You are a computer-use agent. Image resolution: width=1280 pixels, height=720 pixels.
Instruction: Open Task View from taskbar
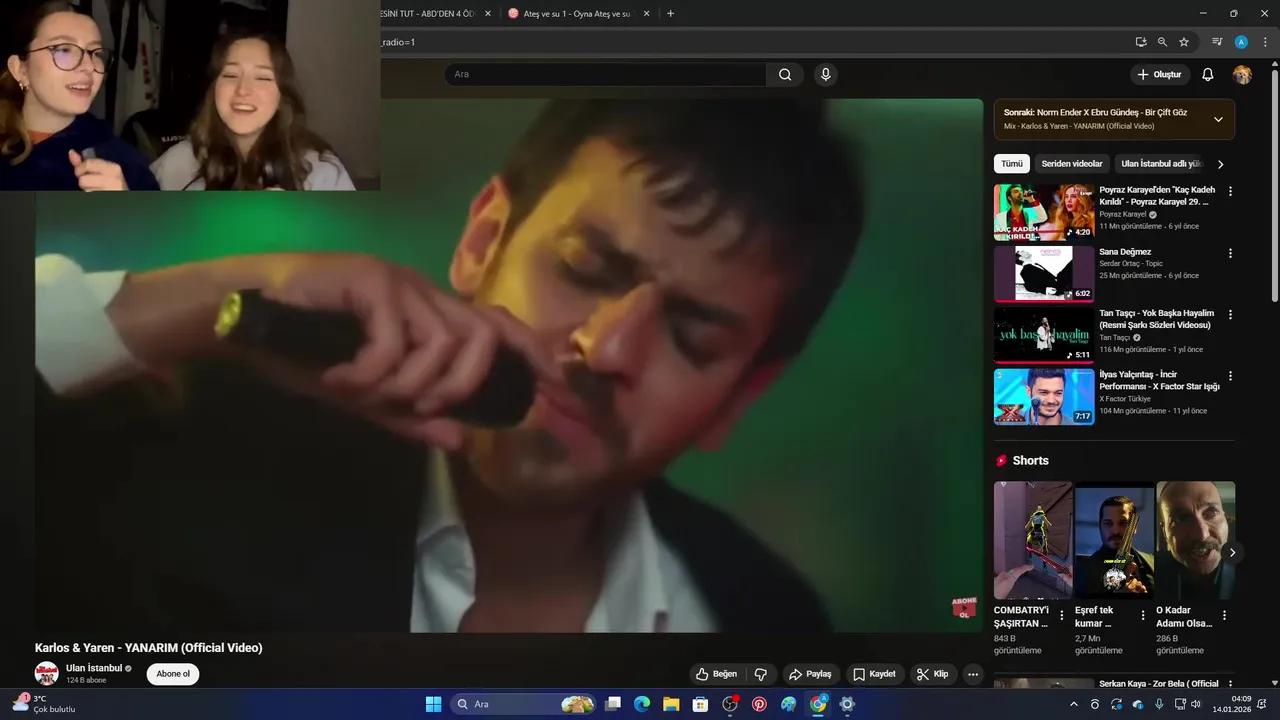(613, 704)
